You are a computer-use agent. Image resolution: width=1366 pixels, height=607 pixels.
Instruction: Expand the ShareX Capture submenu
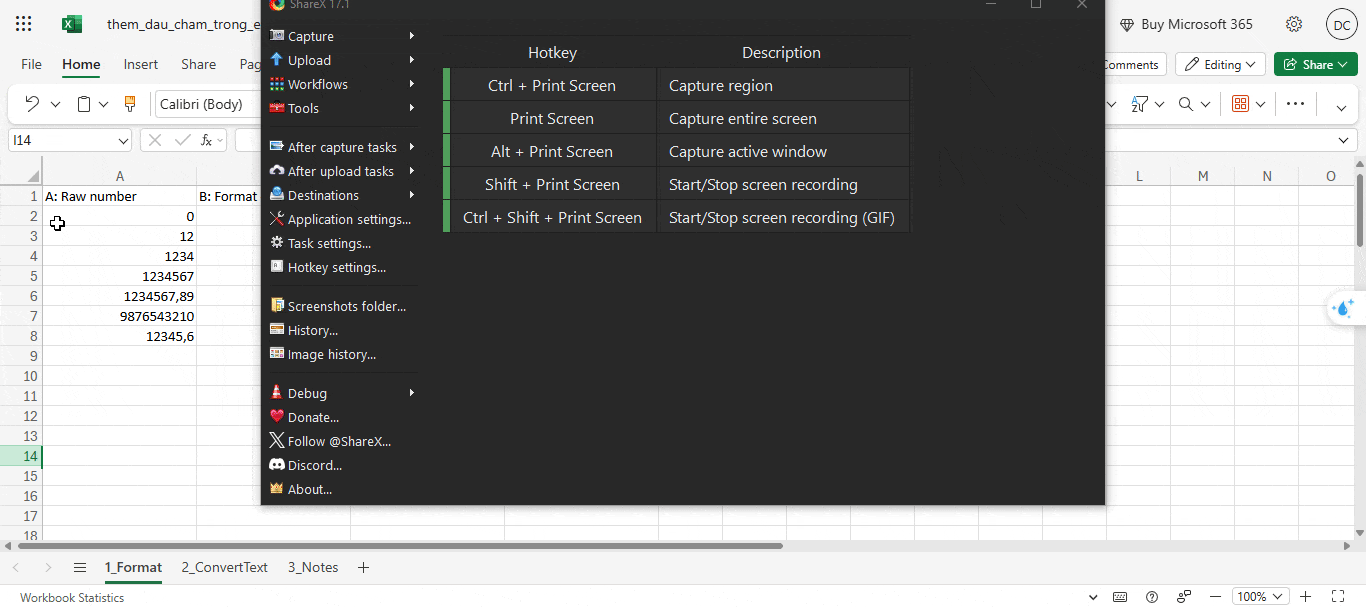pos(342,36)
